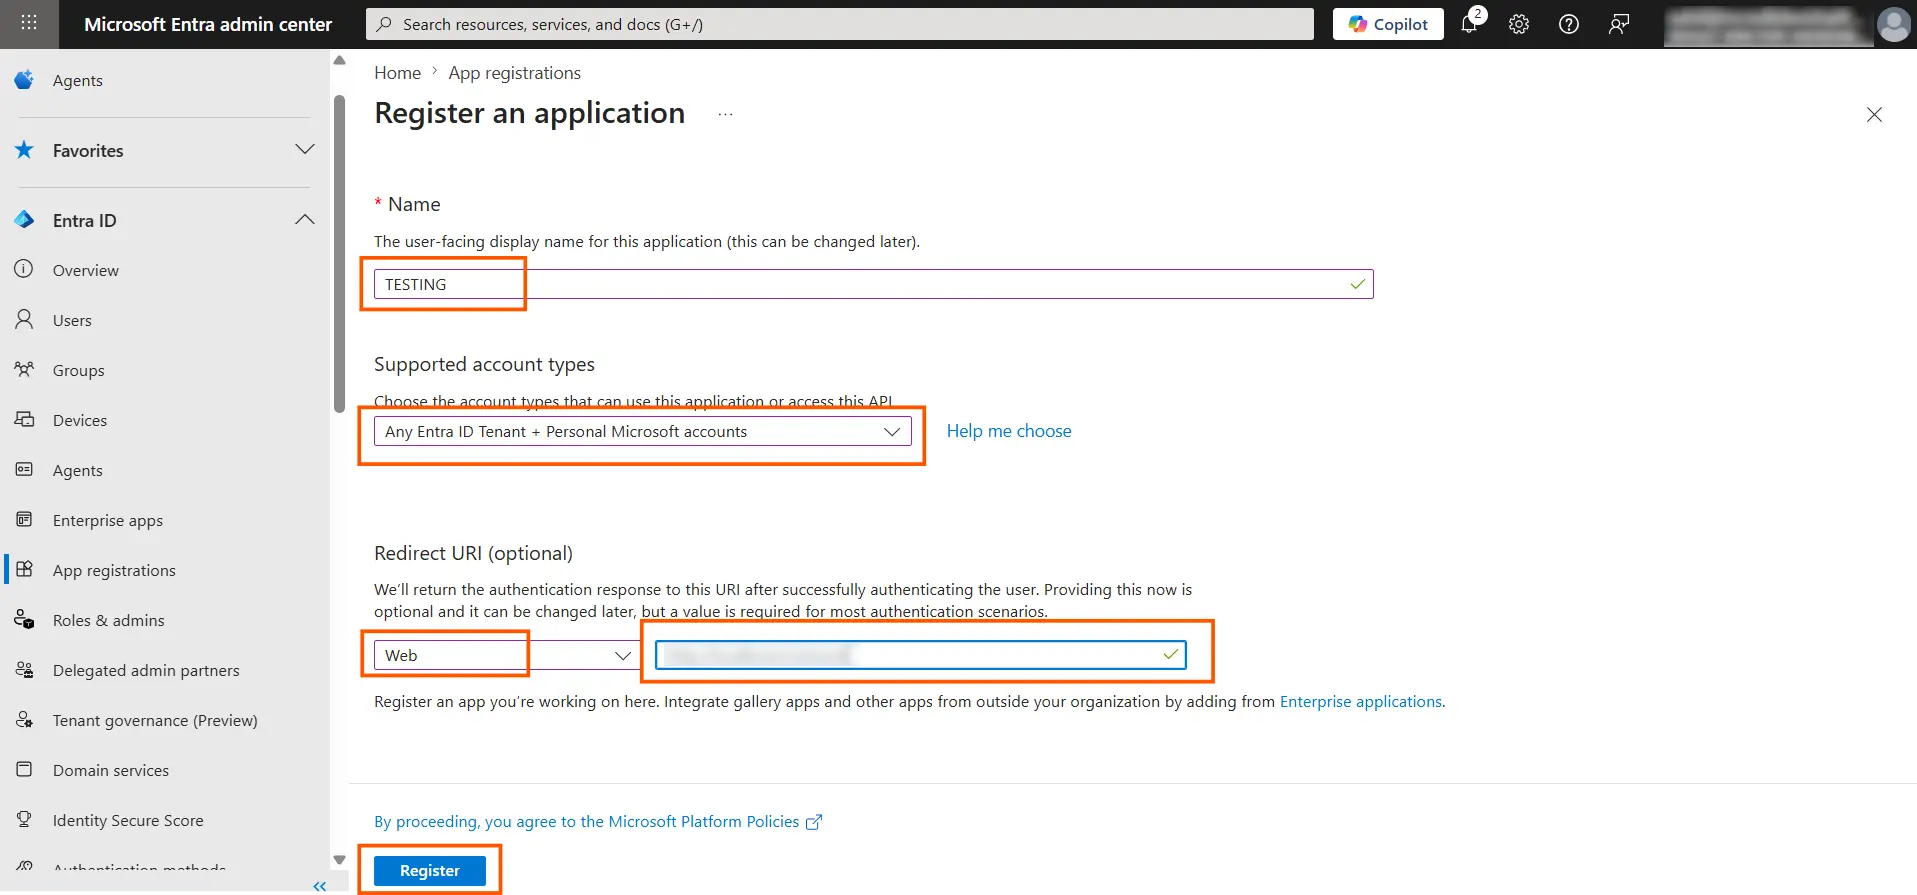
Task: Click the Users person icon
Action: point(25,320)
